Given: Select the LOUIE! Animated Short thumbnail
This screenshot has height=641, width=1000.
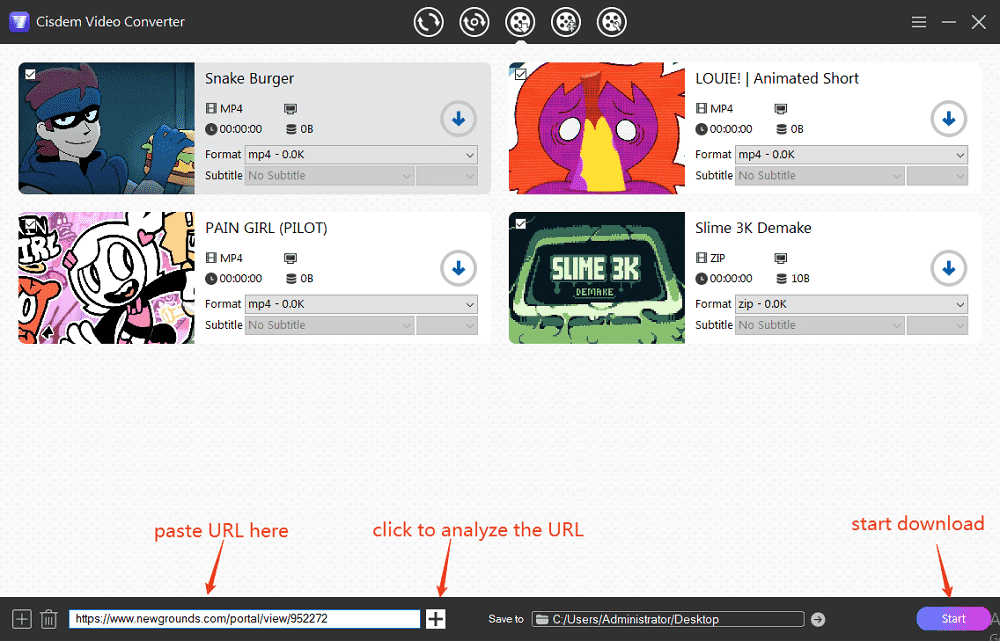Looking at the screenshot, I should pos(597,128).
